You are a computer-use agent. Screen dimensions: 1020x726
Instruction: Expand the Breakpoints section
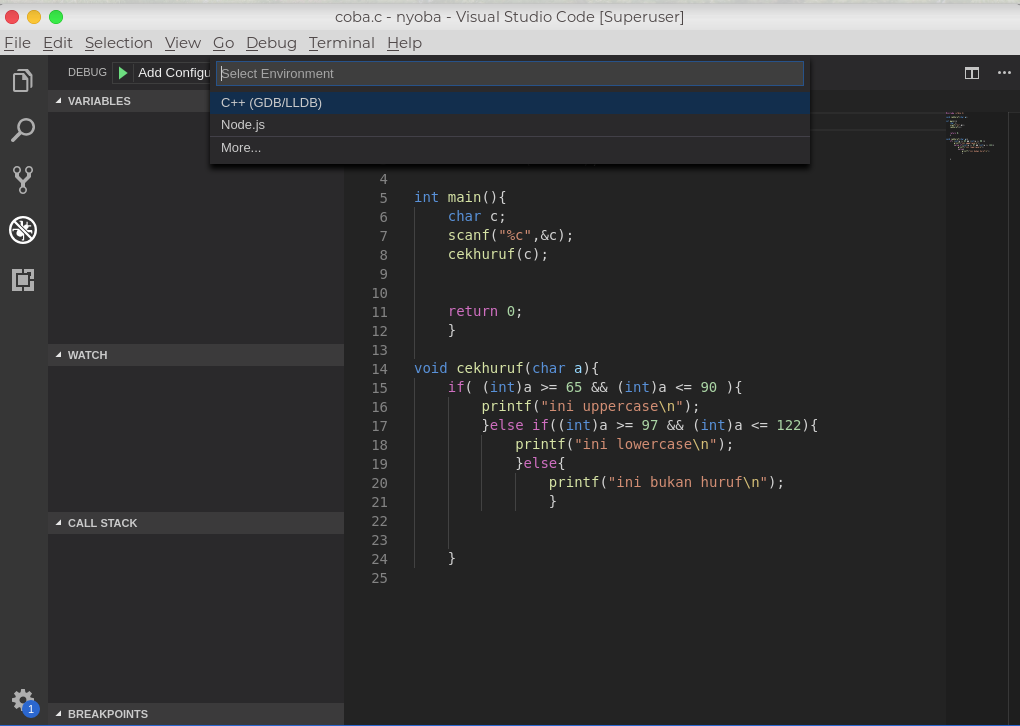[x=107, y=714]
